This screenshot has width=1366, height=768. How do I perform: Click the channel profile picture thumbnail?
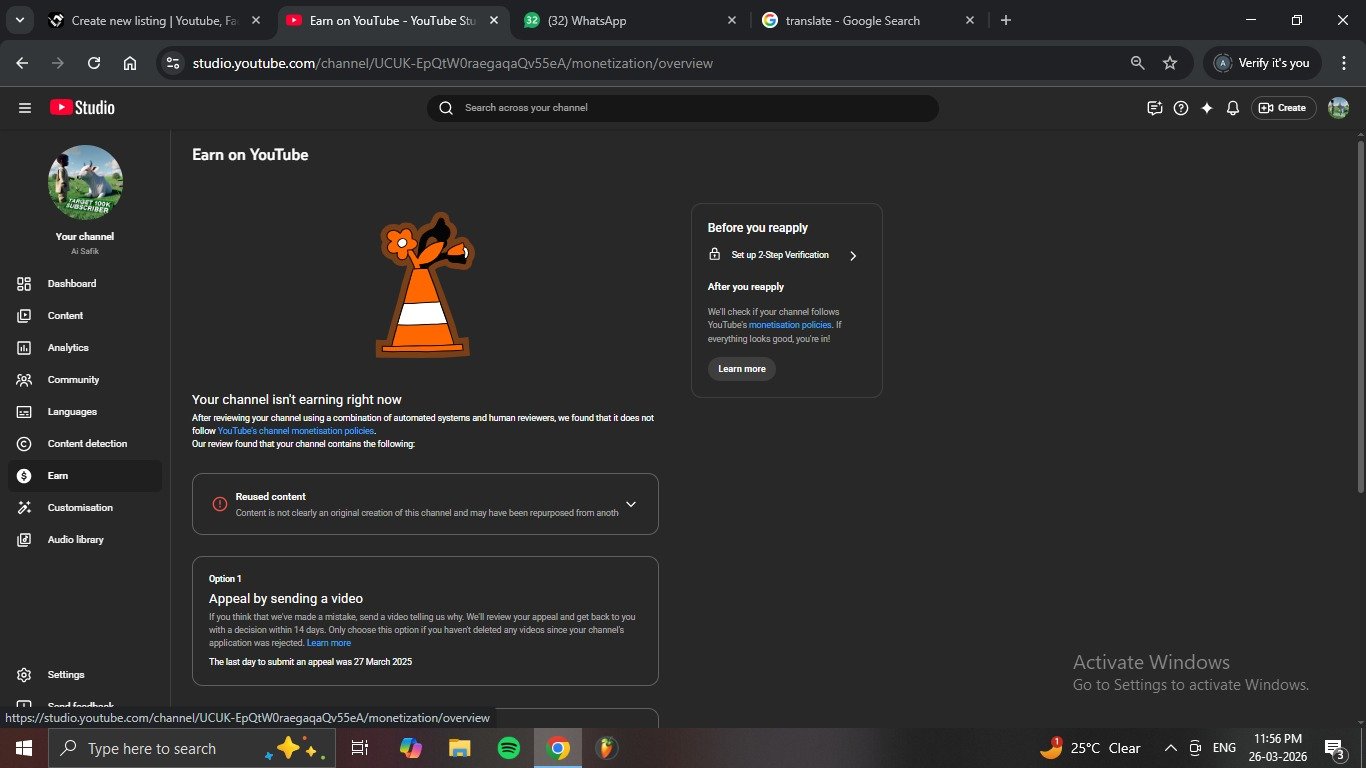(x=85, y=183)
